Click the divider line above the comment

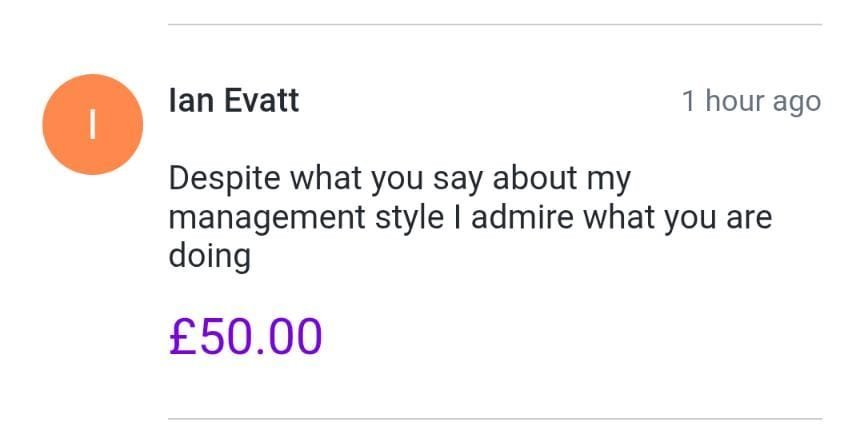494,24
